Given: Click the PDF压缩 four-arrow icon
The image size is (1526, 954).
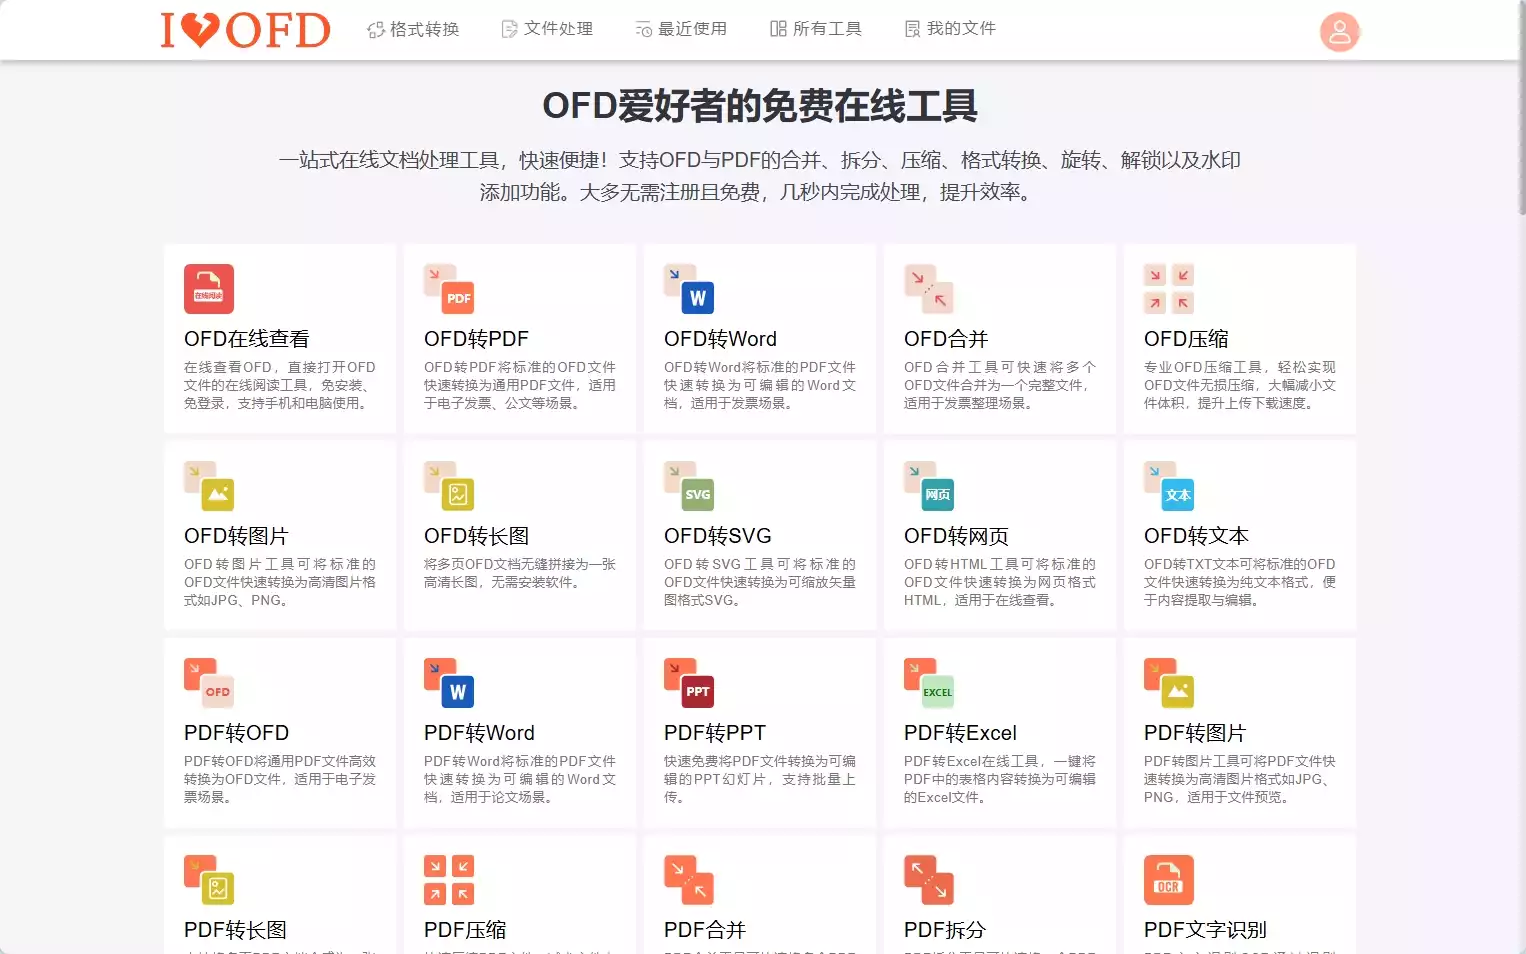Looking at the screenshot, I should pos(449,880).
